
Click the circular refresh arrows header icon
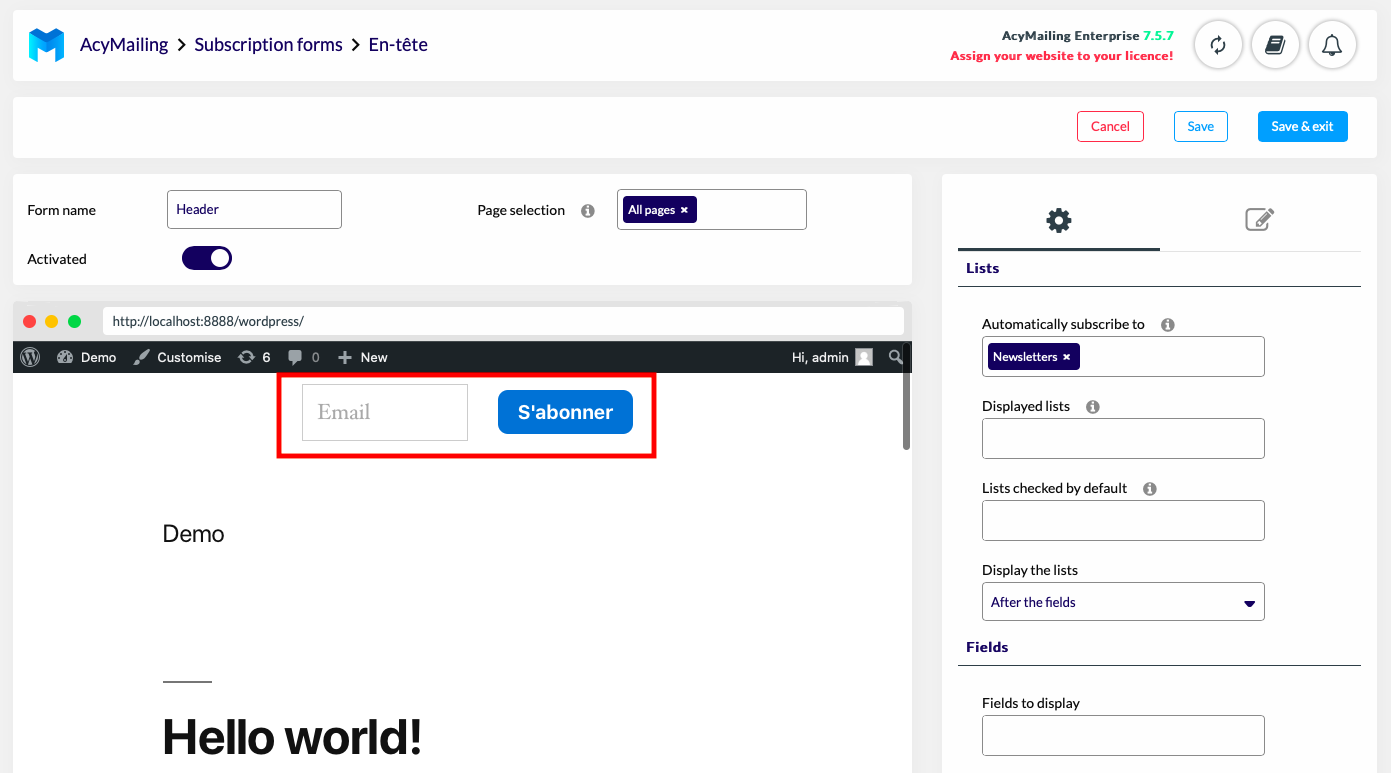point(1218,45)
